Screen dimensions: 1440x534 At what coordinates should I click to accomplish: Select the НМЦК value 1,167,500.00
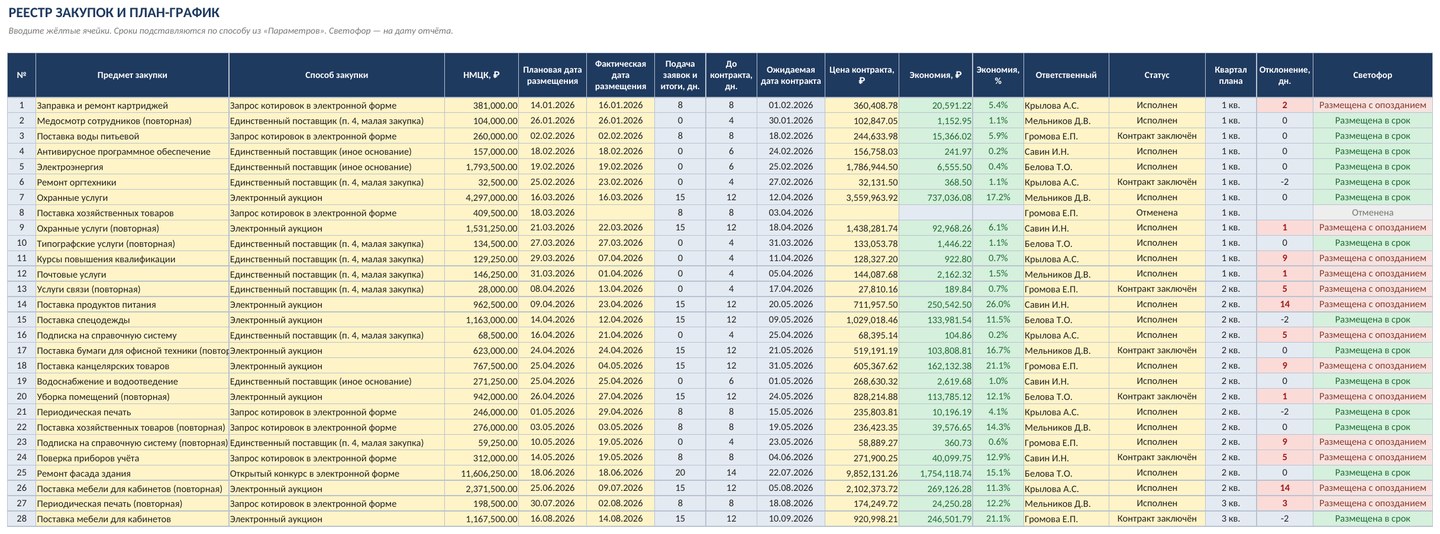[482, 518]
